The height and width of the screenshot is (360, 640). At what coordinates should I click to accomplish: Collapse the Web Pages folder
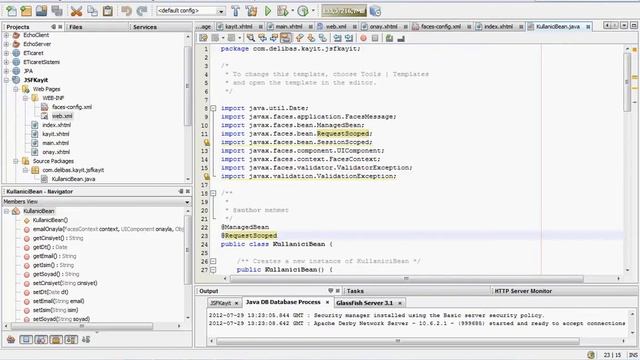16,89
